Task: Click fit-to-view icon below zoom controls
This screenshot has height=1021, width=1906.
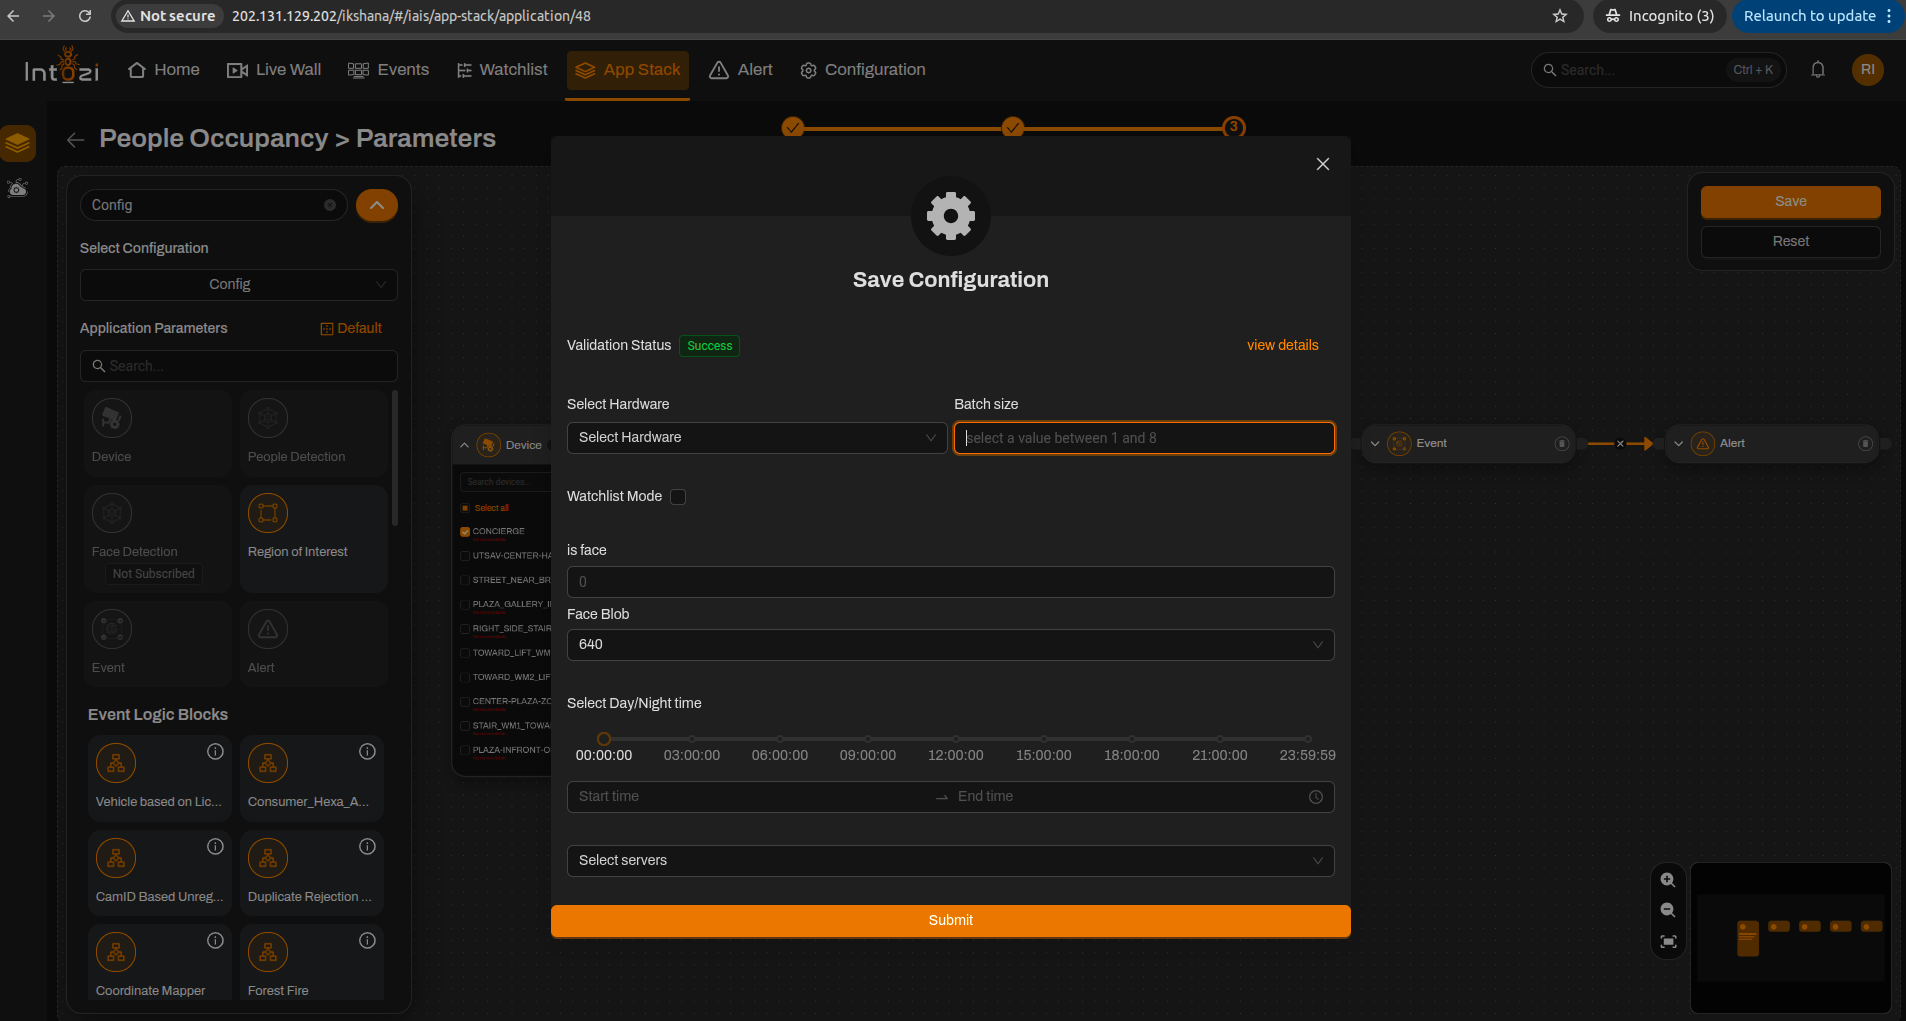Action: pos(1668,942)
